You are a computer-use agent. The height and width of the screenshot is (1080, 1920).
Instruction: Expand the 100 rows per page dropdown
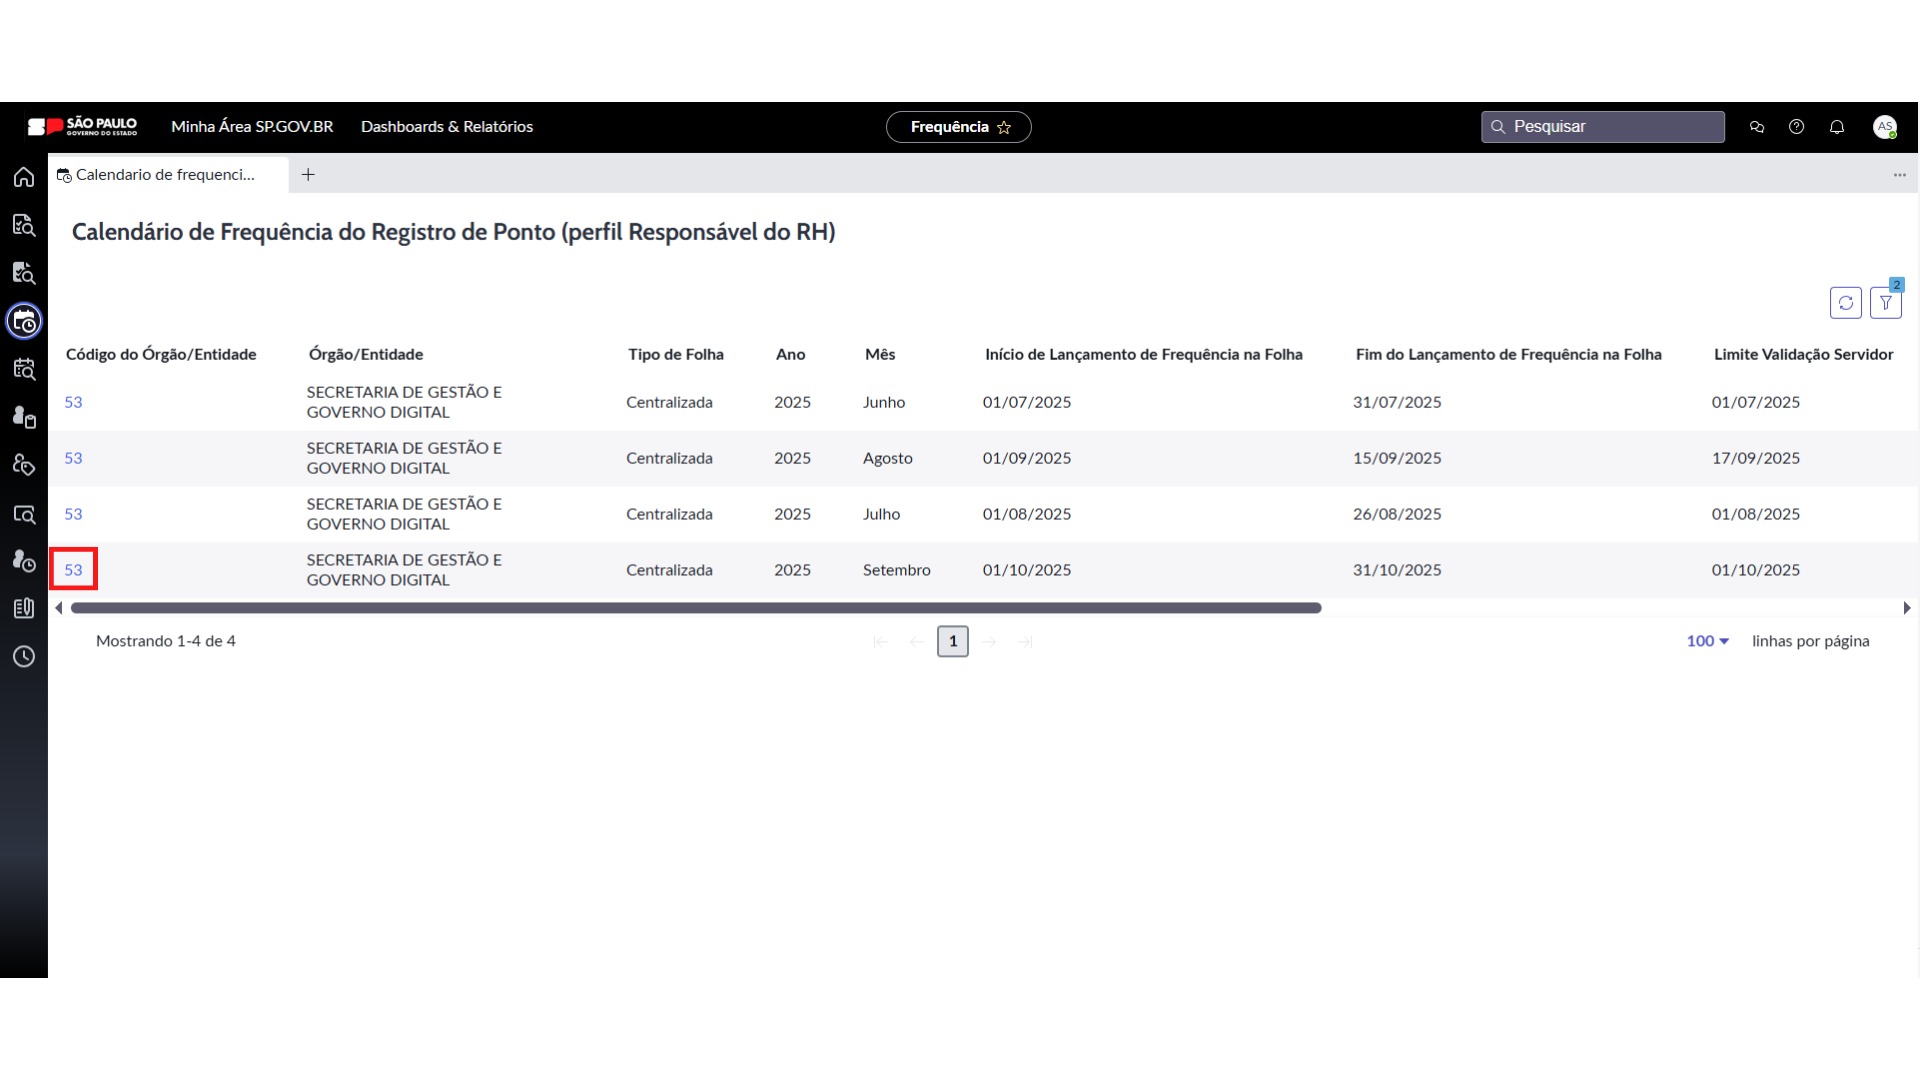click(1707, 641)
